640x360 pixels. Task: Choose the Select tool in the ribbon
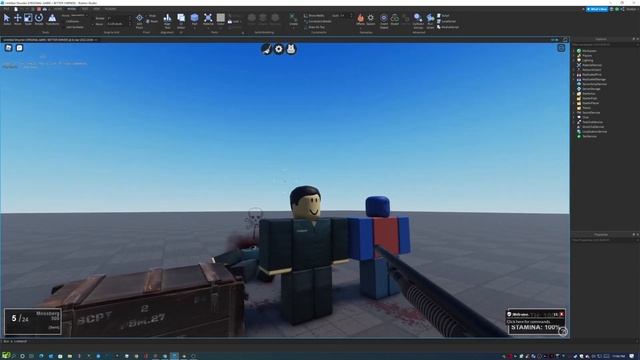point(7,19)
